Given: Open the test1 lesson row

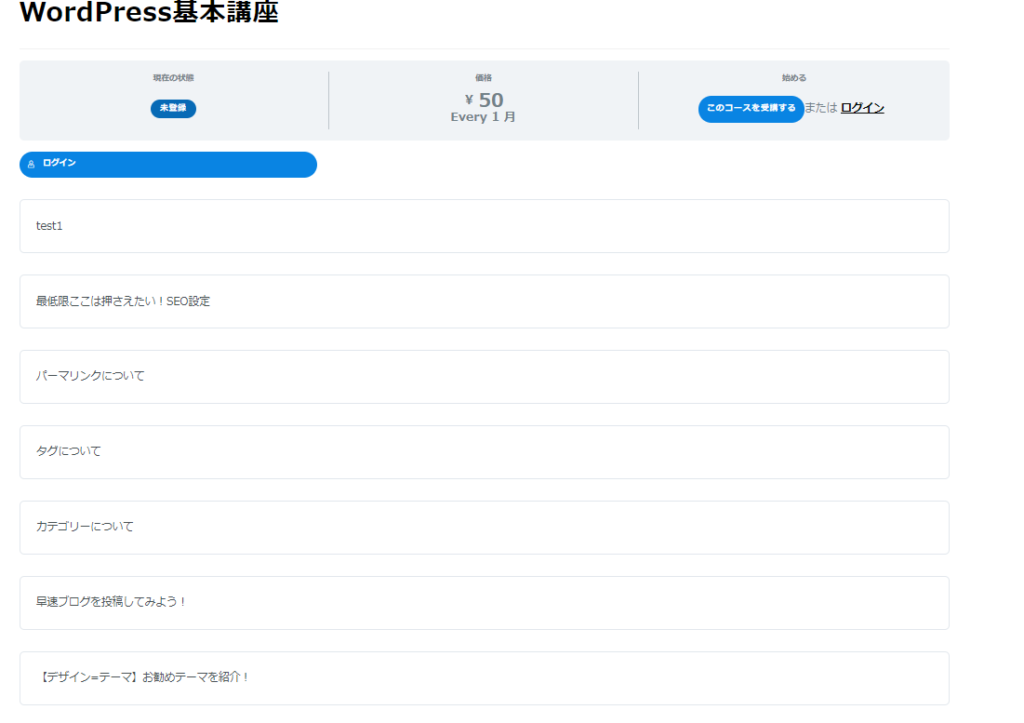Looking at the screenshot, I should point(484,226).
